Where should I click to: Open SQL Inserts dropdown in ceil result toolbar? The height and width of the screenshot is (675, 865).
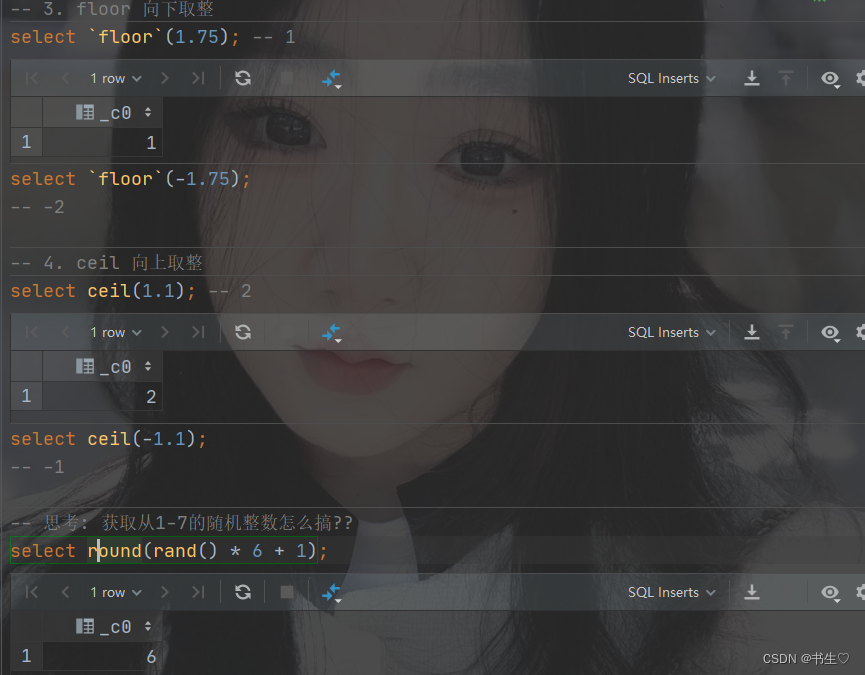coord(671,332)
